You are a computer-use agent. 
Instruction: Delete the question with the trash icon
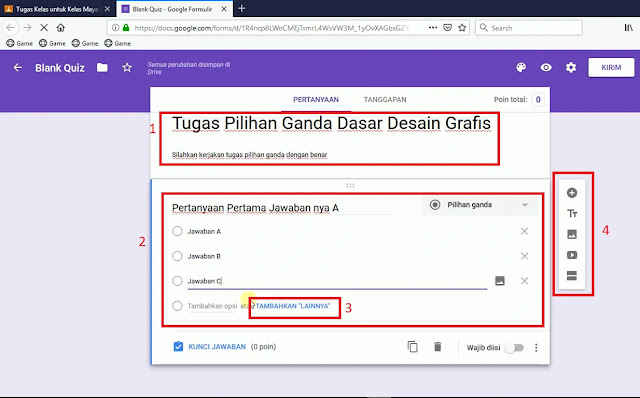438,347
